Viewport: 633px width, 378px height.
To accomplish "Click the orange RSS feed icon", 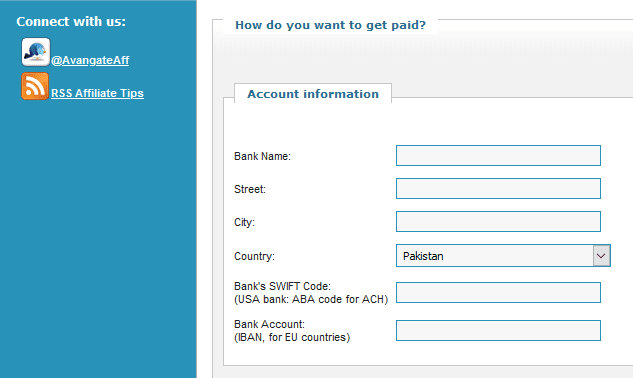I will 35,86.
